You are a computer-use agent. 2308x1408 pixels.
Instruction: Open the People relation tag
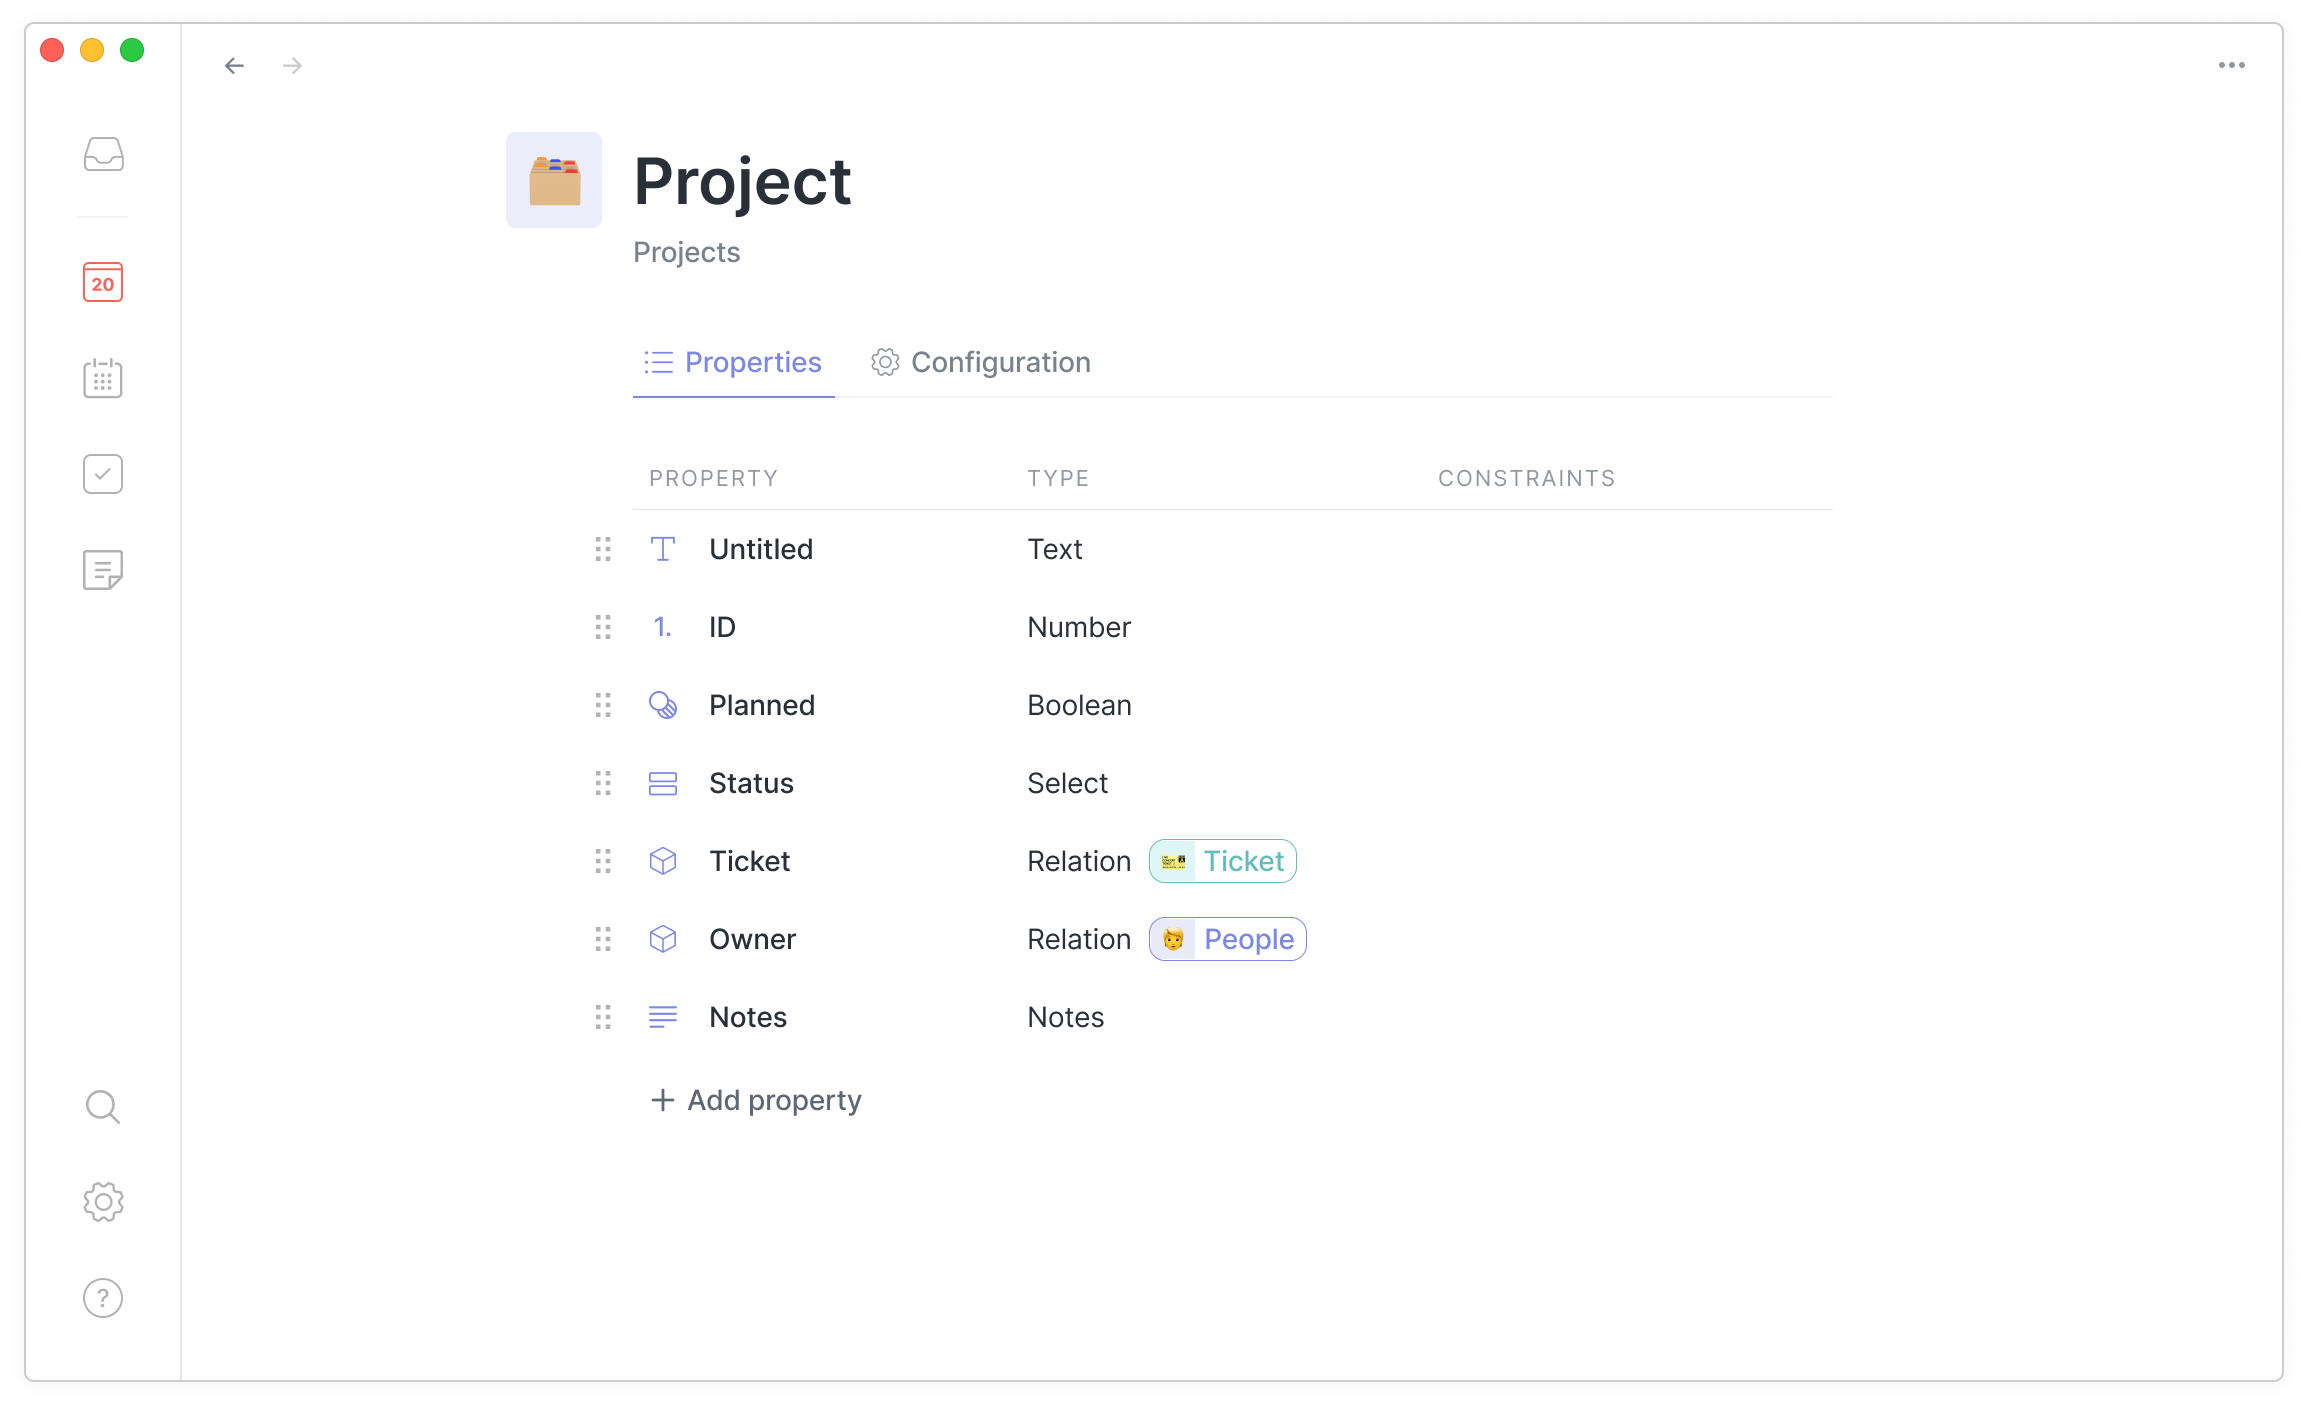(x=1228, y=939)
